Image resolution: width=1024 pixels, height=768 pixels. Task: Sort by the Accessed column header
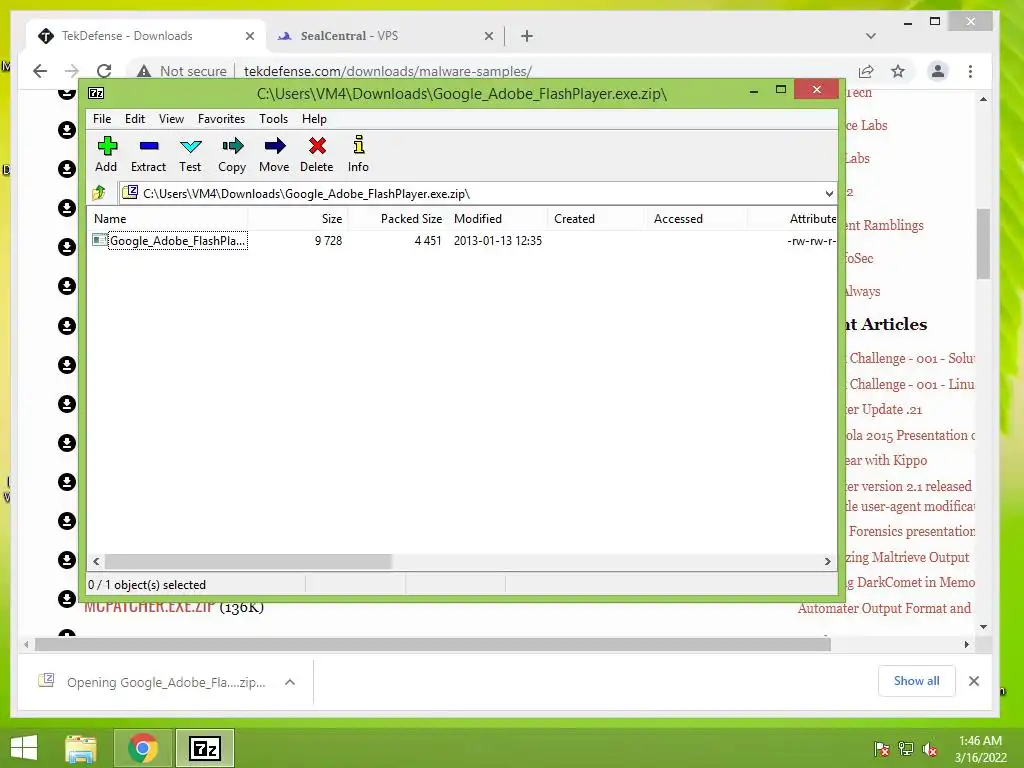click(696, 219)
